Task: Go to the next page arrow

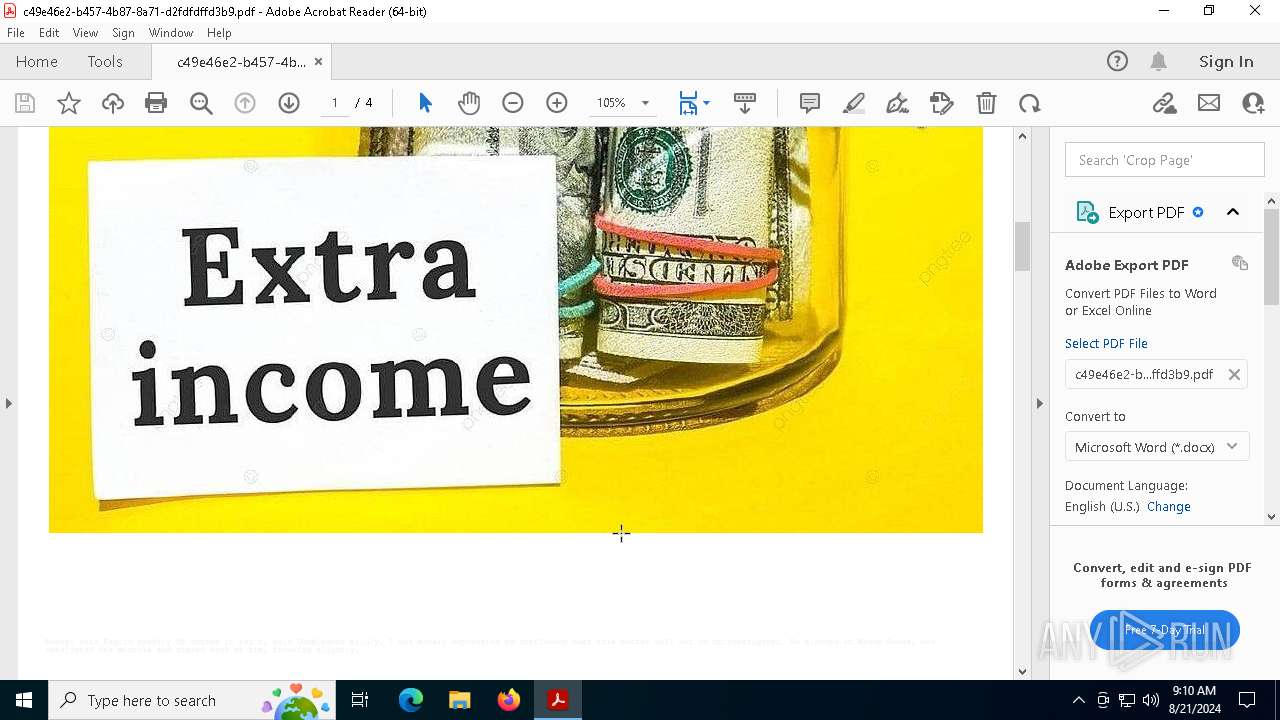Action: click(x=289, y=103)
